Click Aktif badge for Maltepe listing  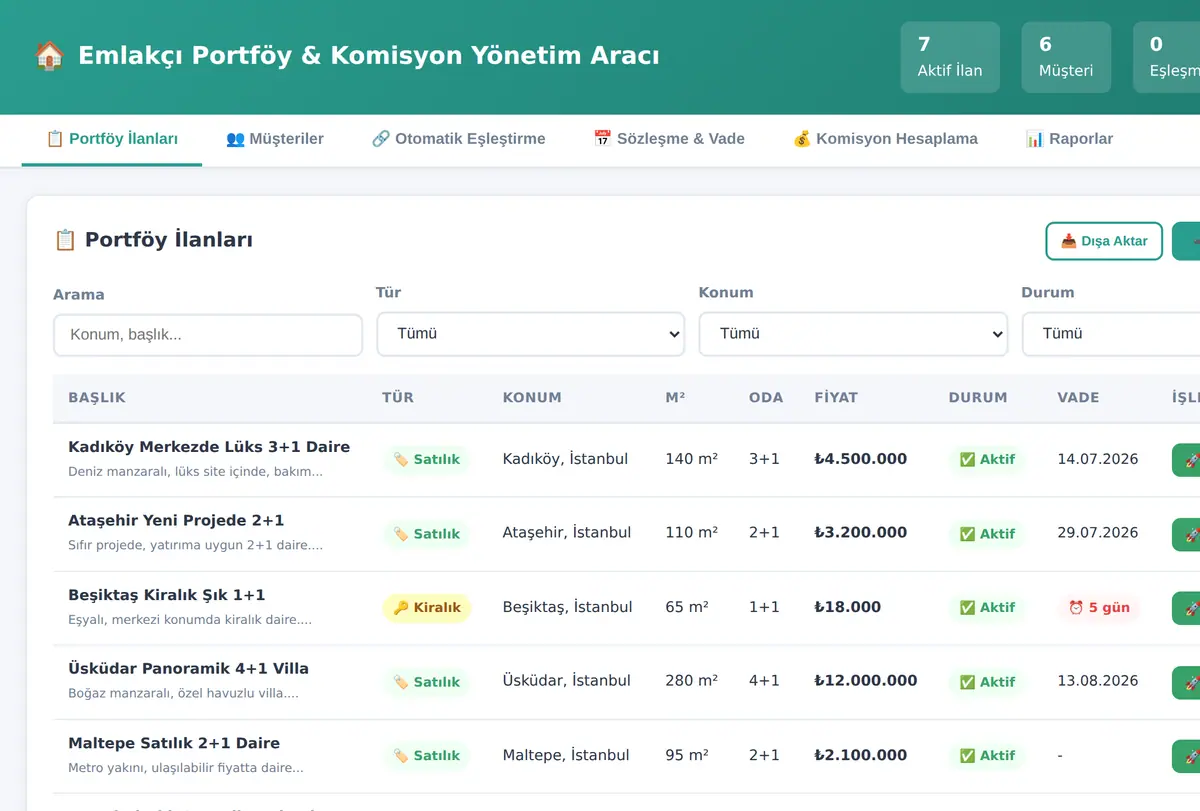987,756
